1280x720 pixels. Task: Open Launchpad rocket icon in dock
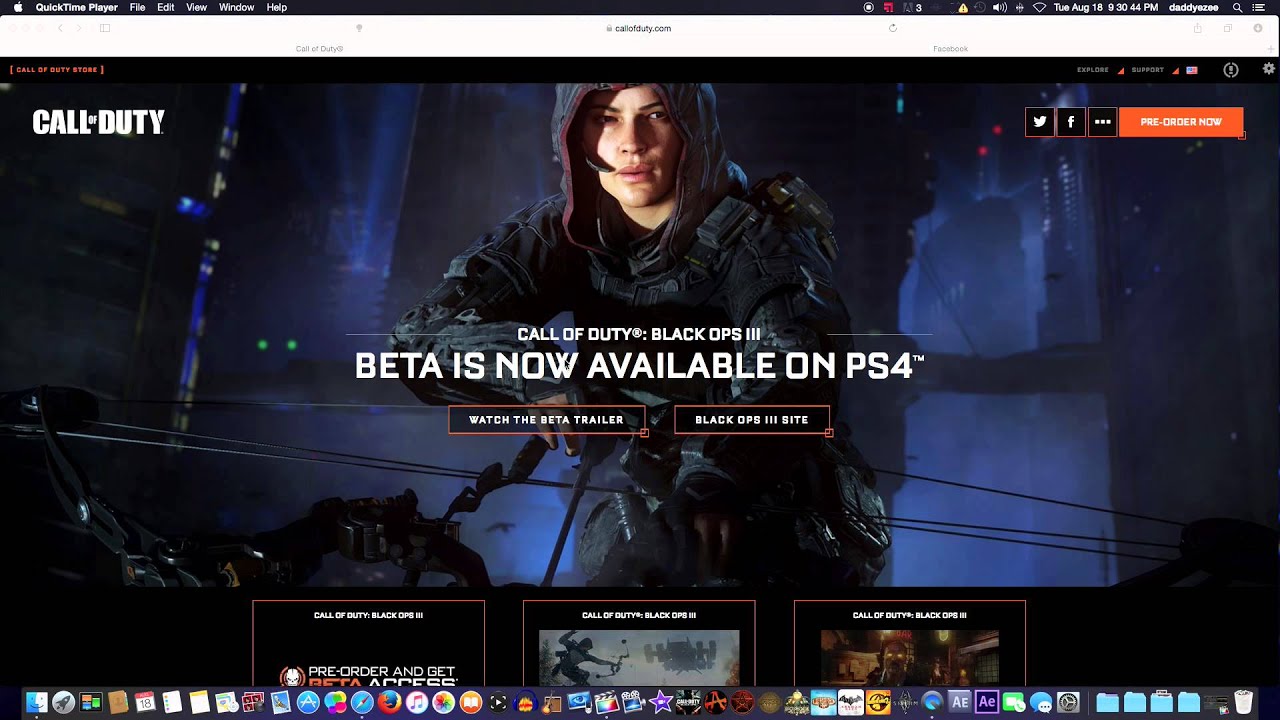[x=63, y=702]
